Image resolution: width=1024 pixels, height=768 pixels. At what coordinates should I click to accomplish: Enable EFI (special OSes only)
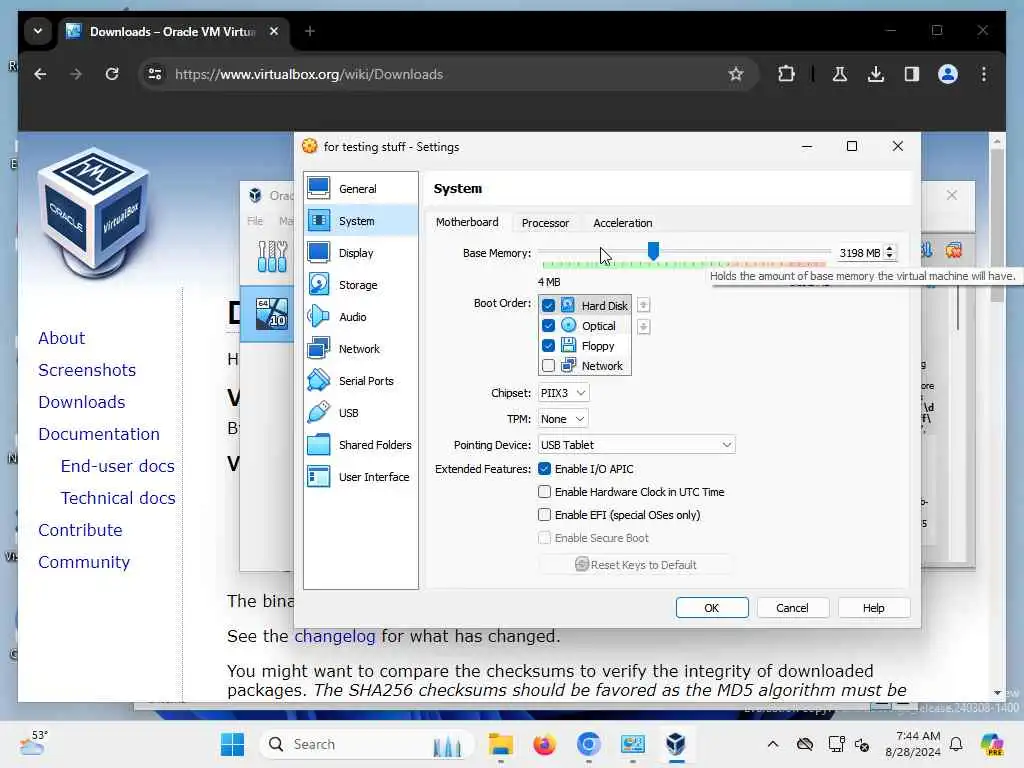coord(544,515)
